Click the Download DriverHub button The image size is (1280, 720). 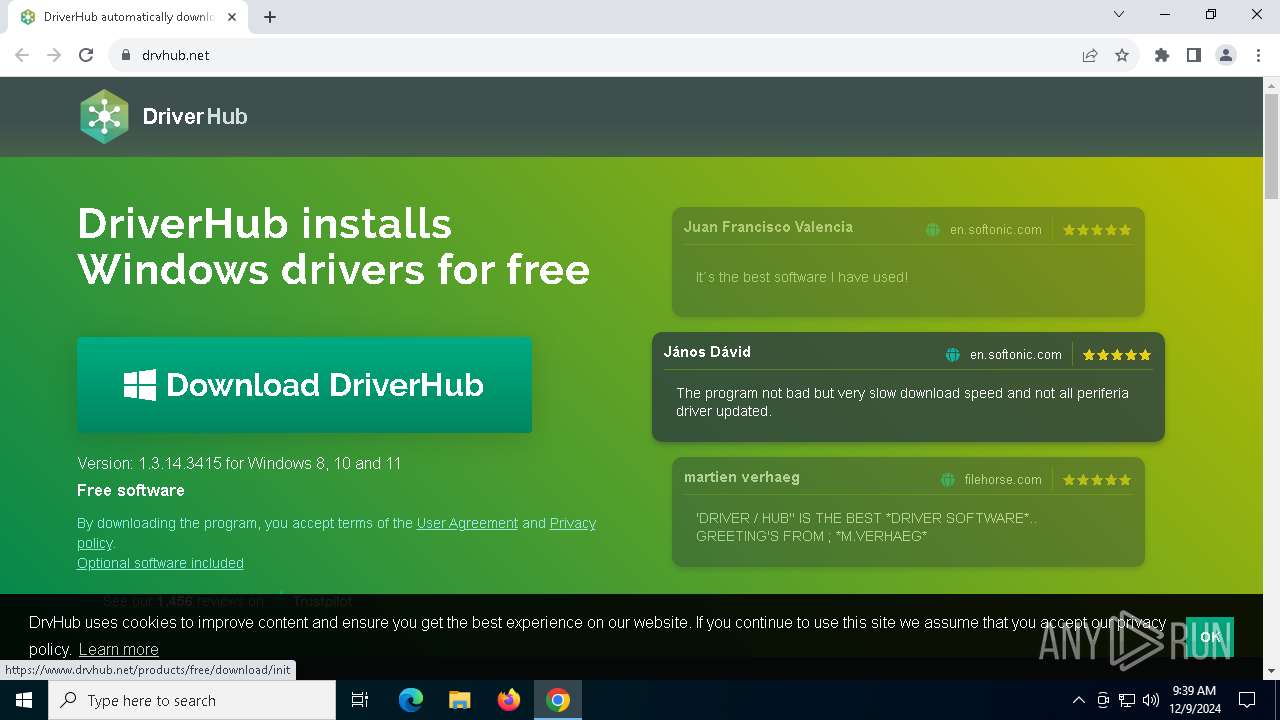(x=304, y=385)
